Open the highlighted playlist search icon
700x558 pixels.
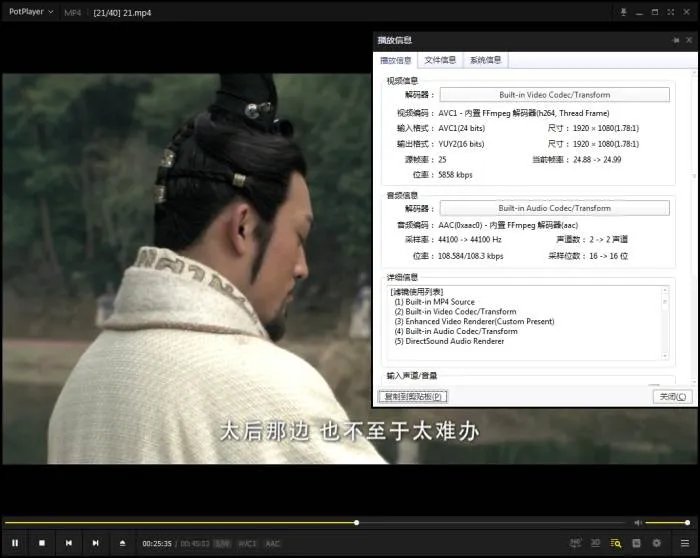(x=616, y=543)
